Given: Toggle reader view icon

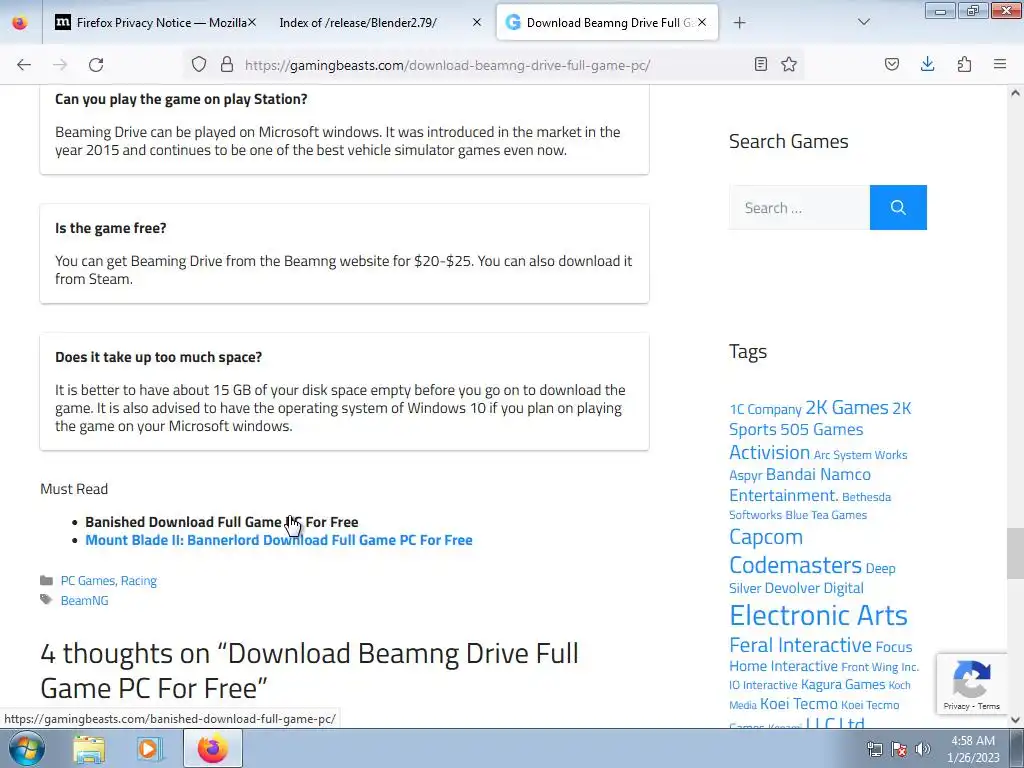Looking at the screenshot, I should 760,65.
